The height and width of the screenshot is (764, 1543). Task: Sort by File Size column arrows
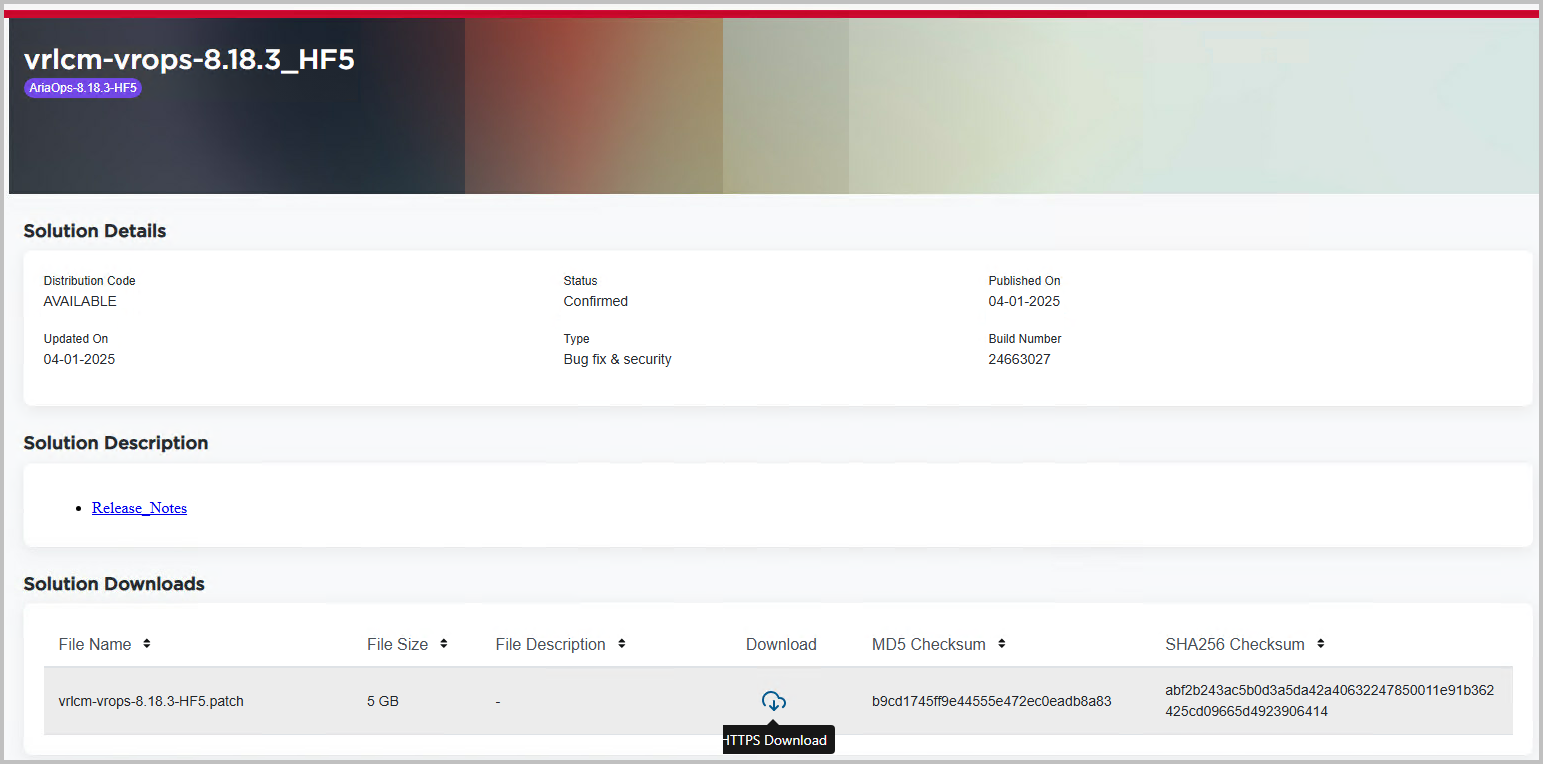(x=443, y=644)
